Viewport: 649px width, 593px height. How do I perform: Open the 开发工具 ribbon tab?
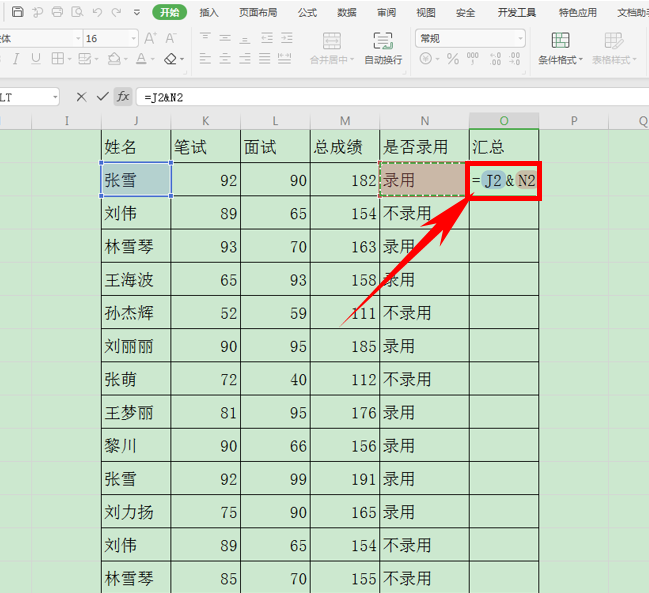click(x=516, y=12)
